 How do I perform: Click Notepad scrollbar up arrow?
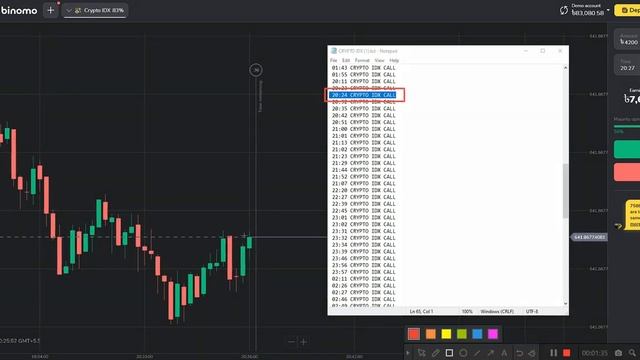coord(565,68)
